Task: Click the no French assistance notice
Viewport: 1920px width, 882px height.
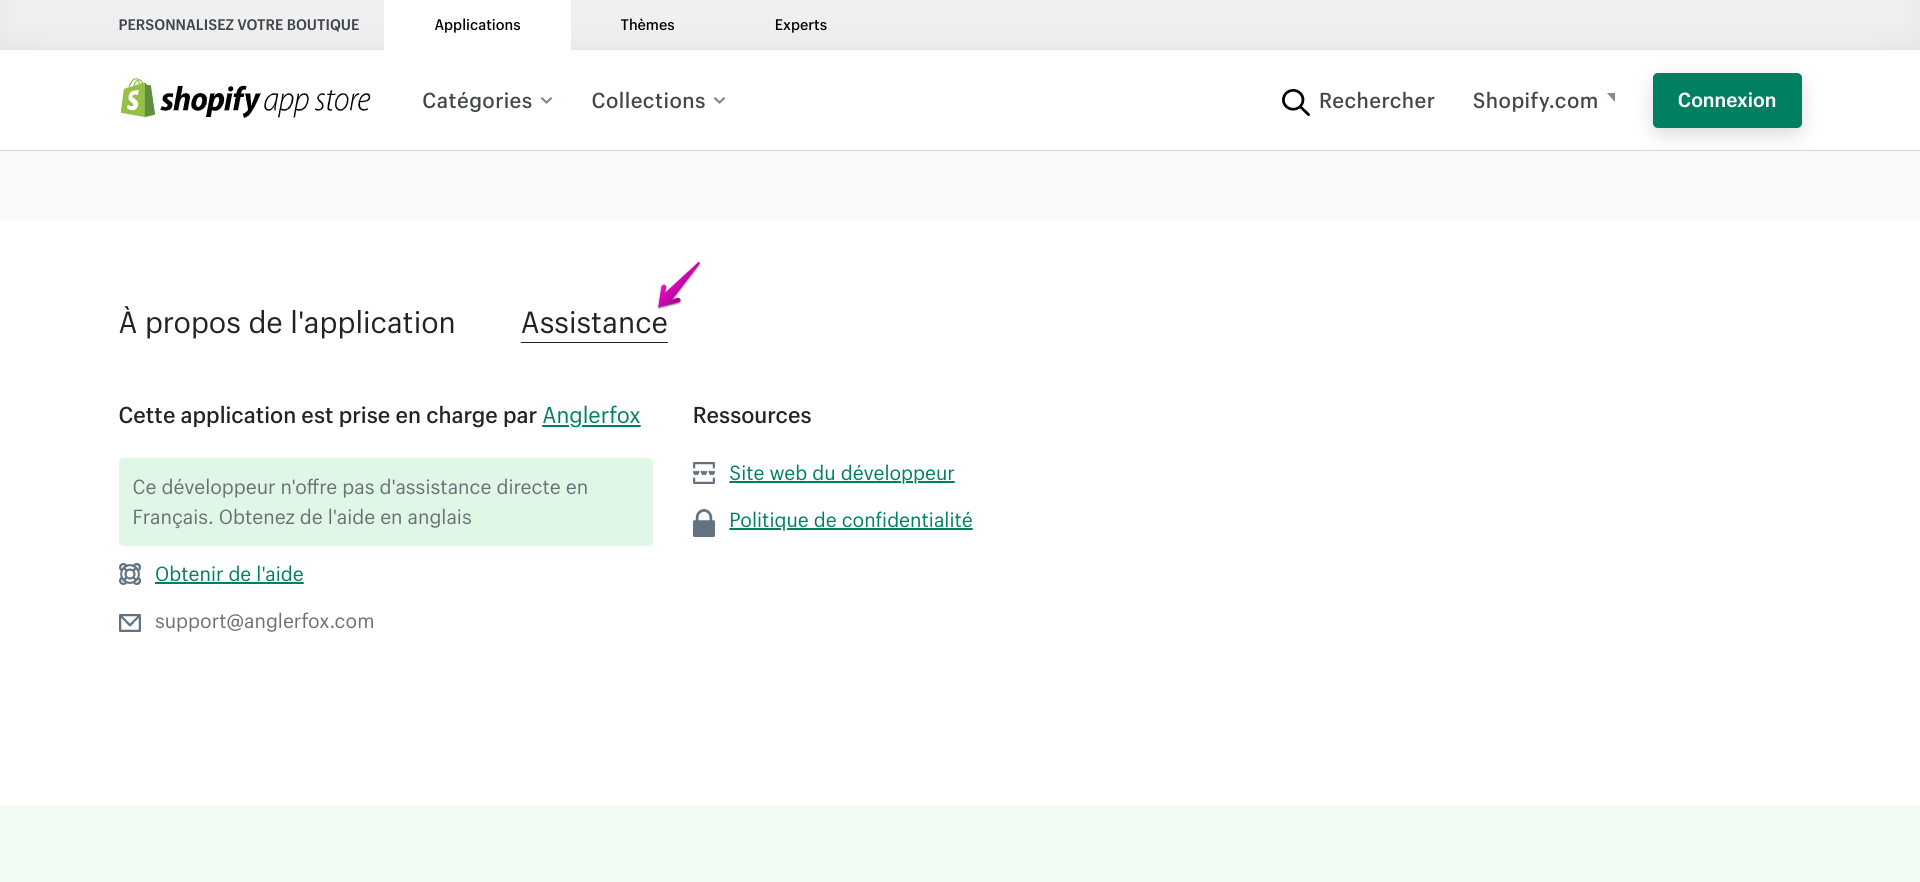Action: [x=386, y=502]
